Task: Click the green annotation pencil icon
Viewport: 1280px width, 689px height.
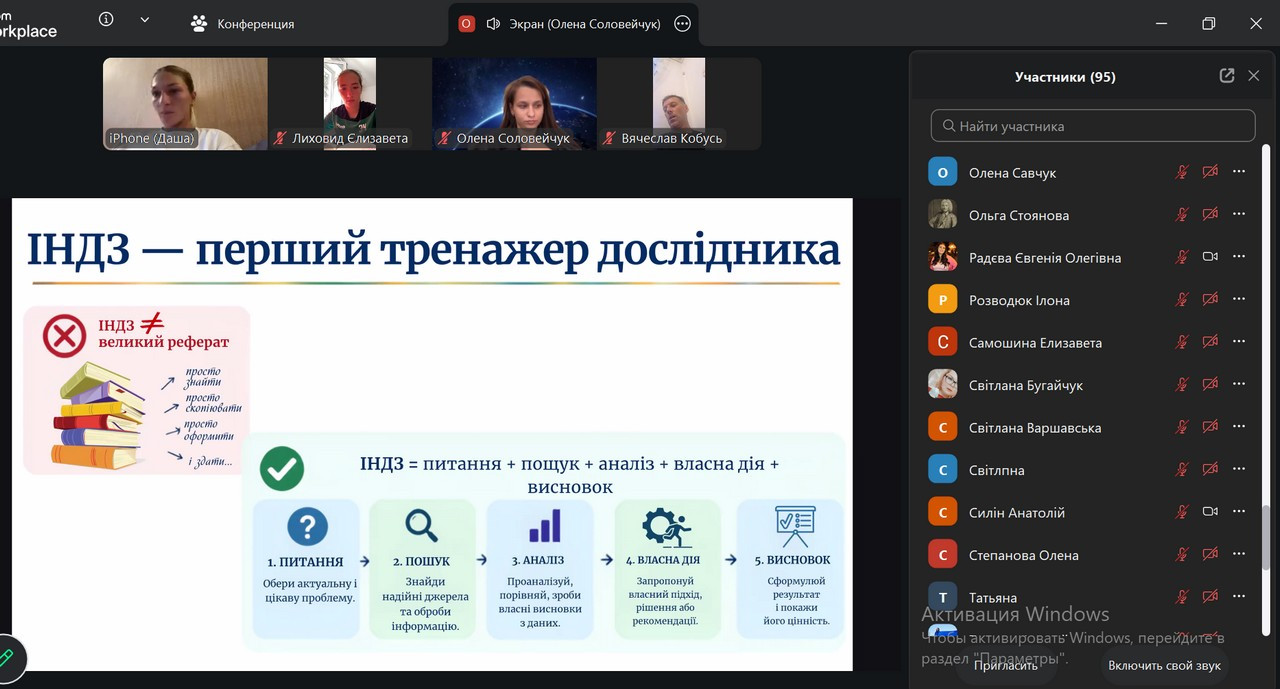Action: pos(7,657)
